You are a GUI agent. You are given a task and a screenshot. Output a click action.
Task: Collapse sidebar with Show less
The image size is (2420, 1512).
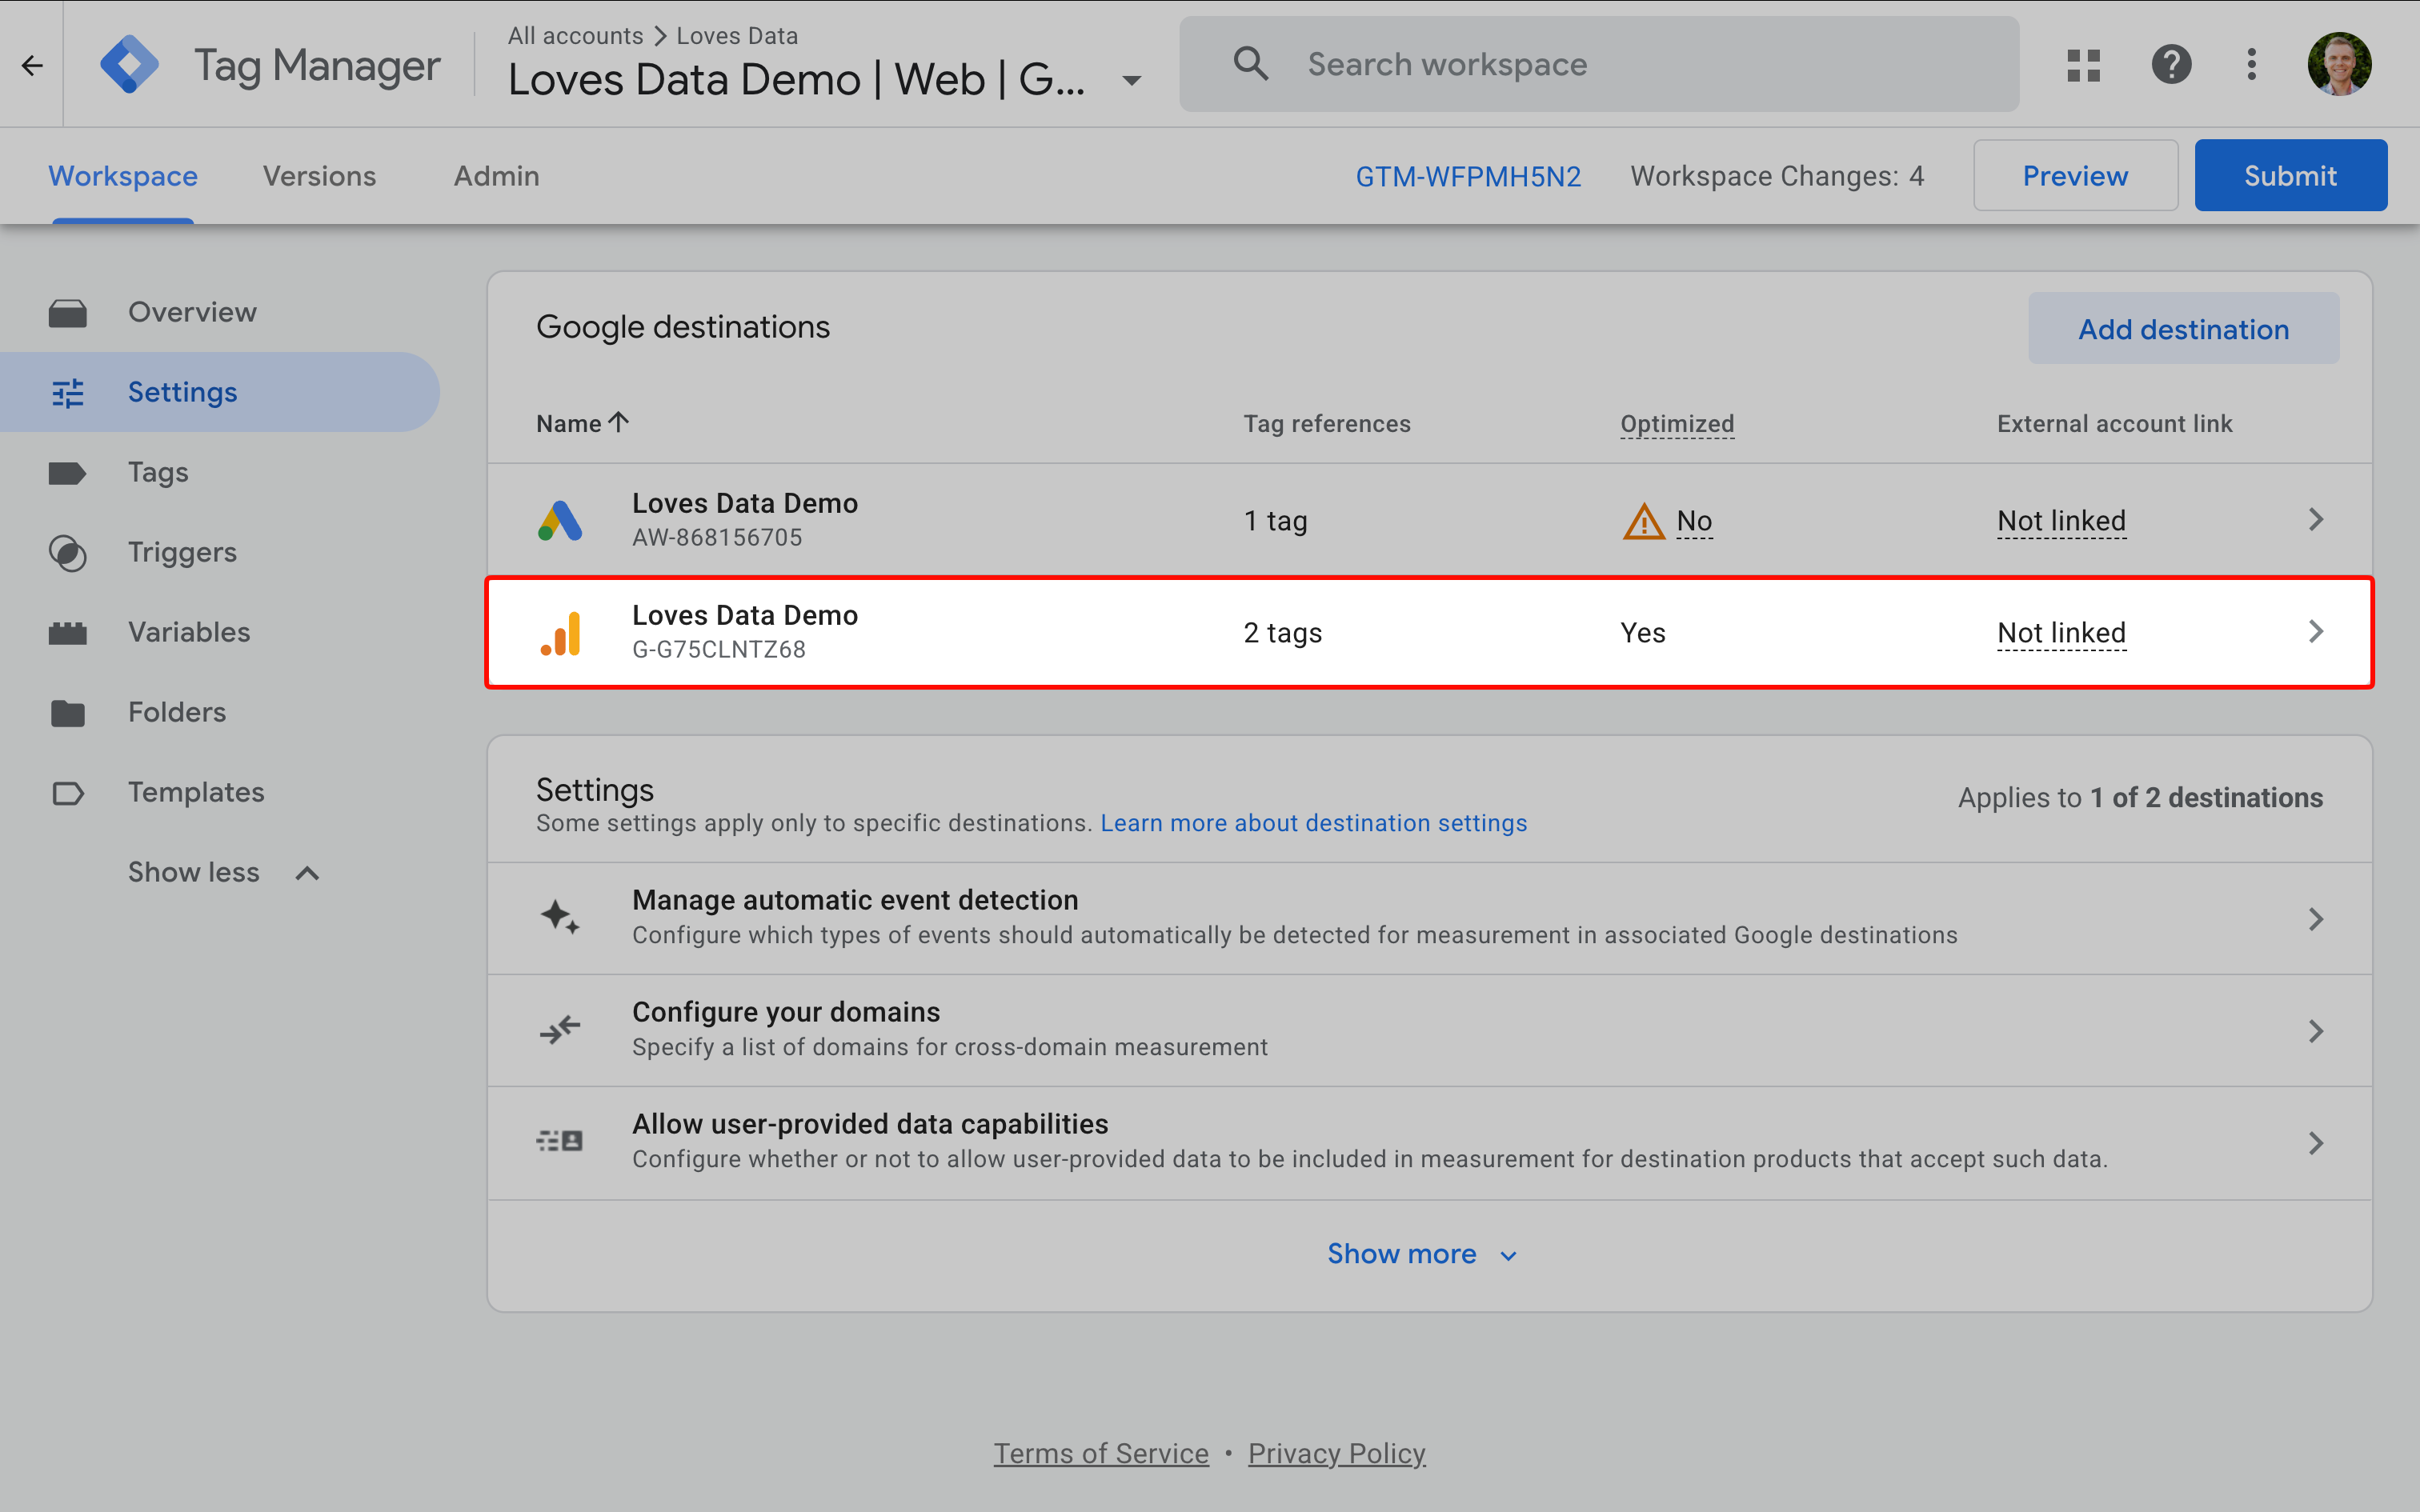[x=224, y=872]
